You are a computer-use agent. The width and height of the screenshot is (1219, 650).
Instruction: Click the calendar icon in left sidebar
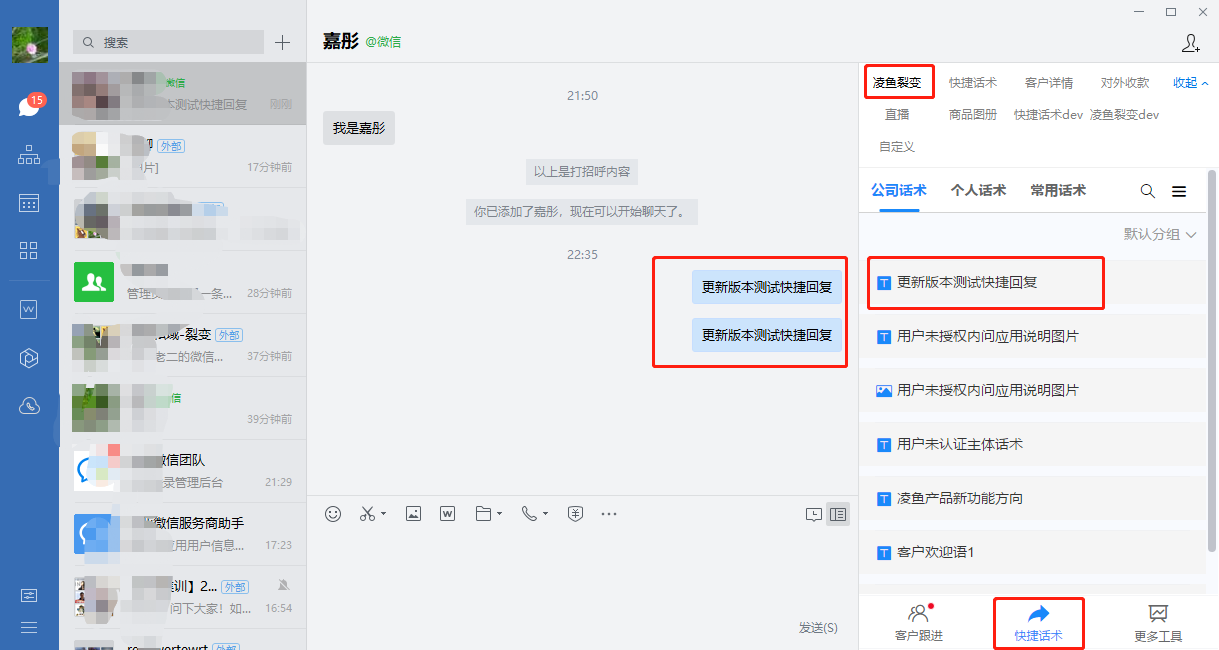(29, 203)
